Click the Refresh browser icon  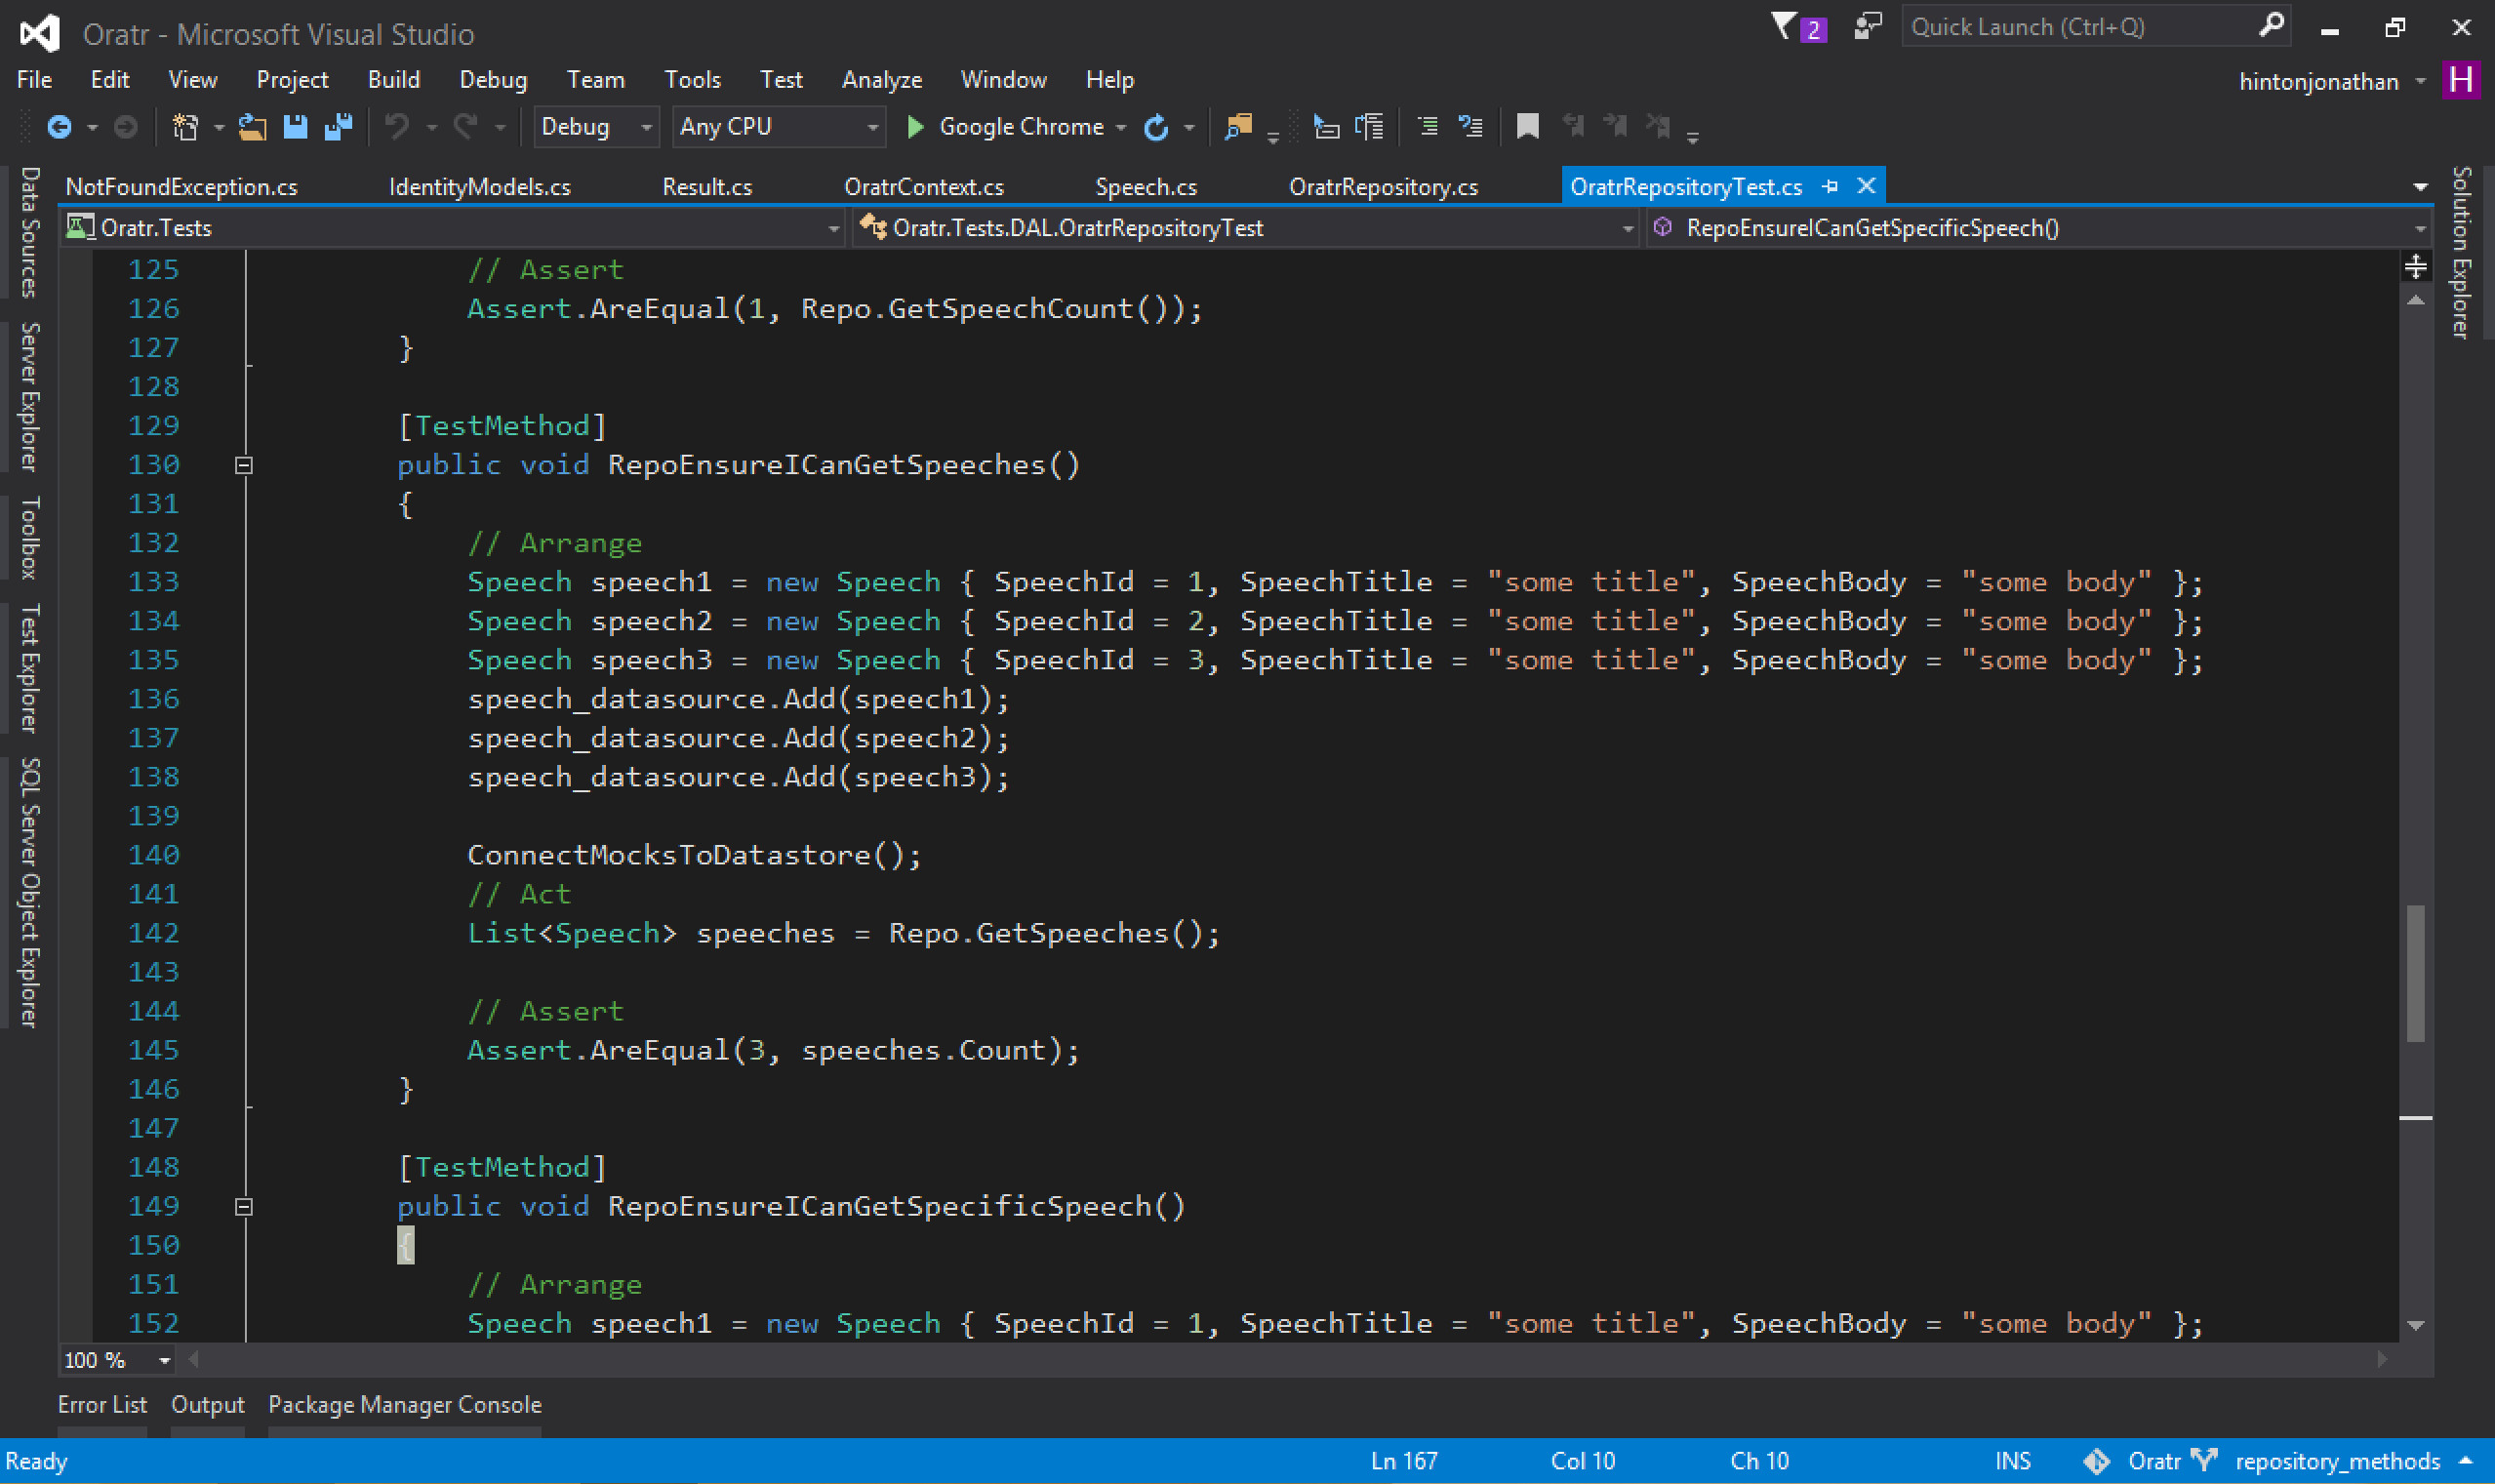click(1156, 127)
